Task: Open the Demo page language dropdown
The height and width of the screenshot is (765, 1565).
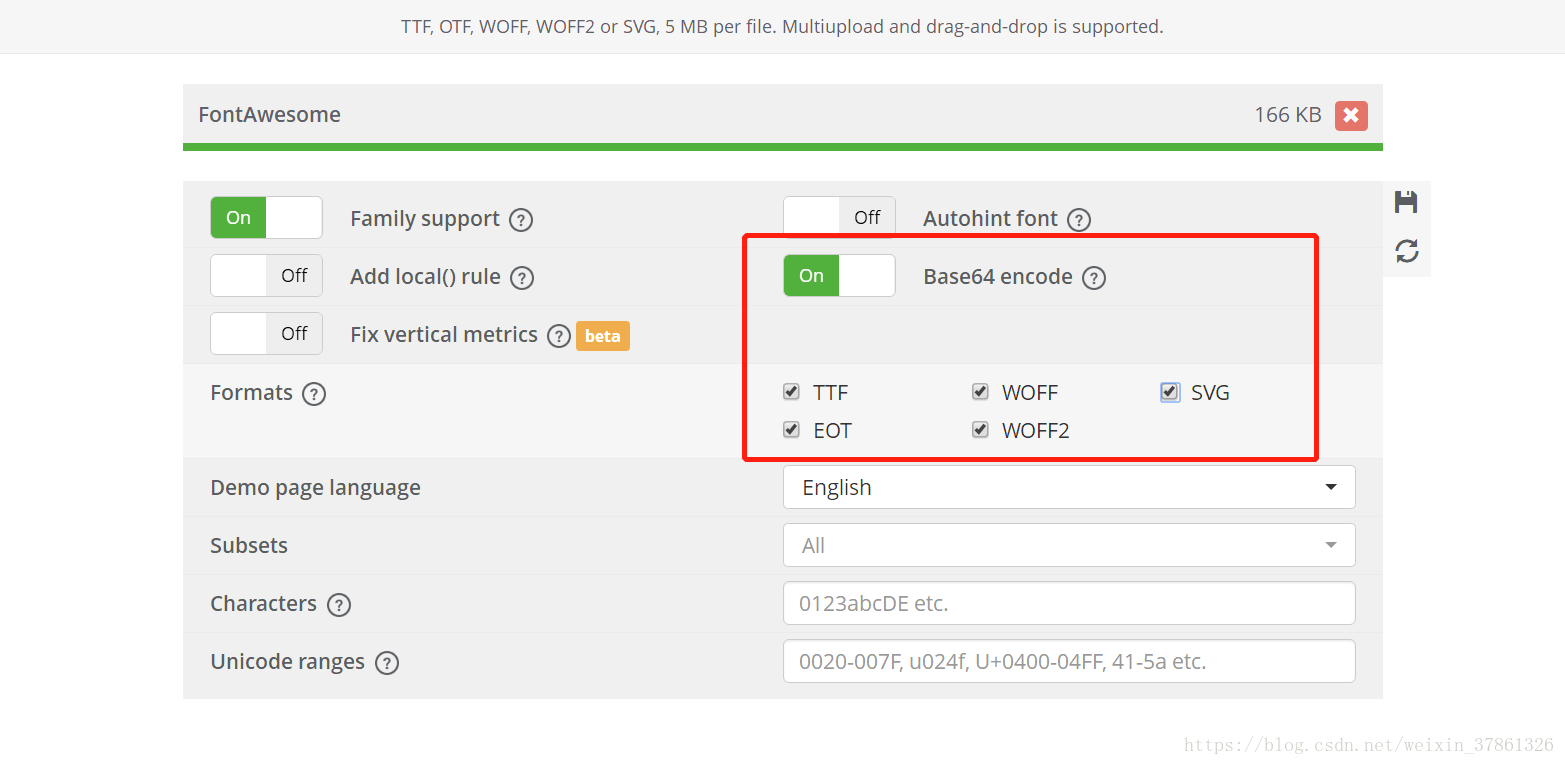Action: pyautogui.click(x=1069, y=487)
